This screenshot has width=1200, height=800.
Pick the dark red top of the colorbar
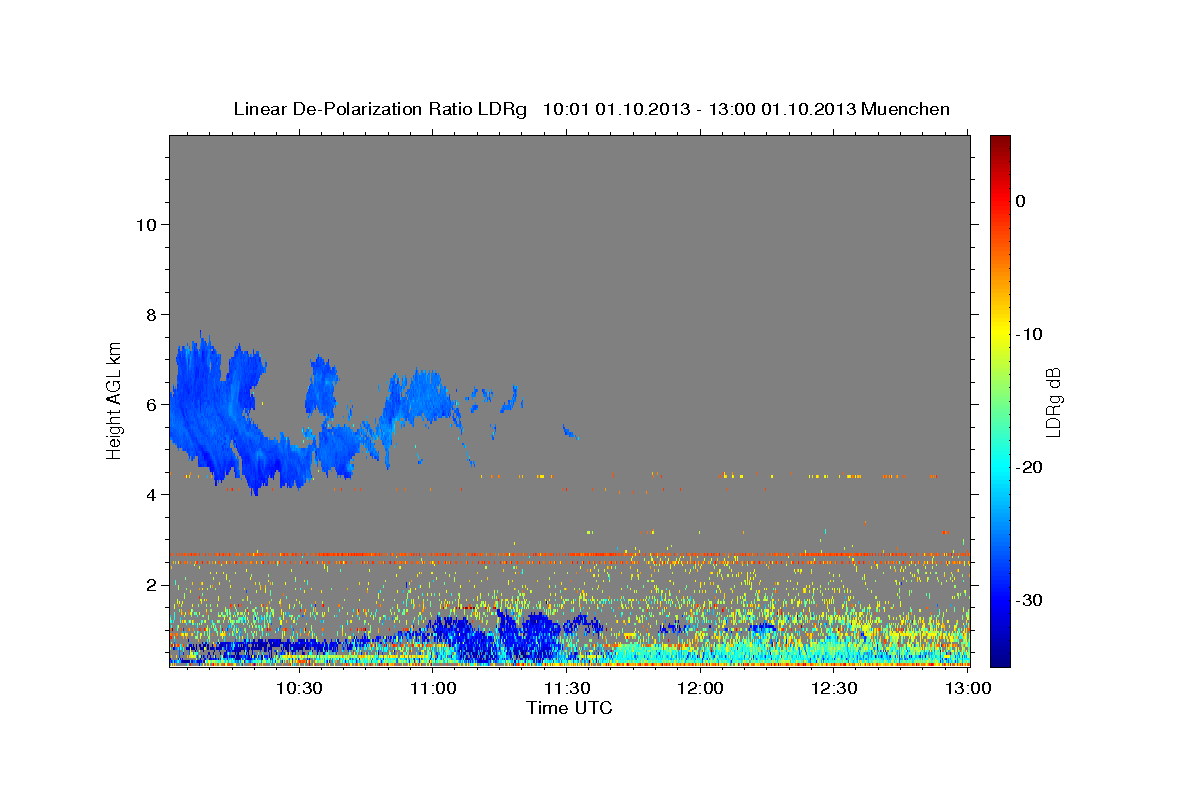[x=1000, y=142]
